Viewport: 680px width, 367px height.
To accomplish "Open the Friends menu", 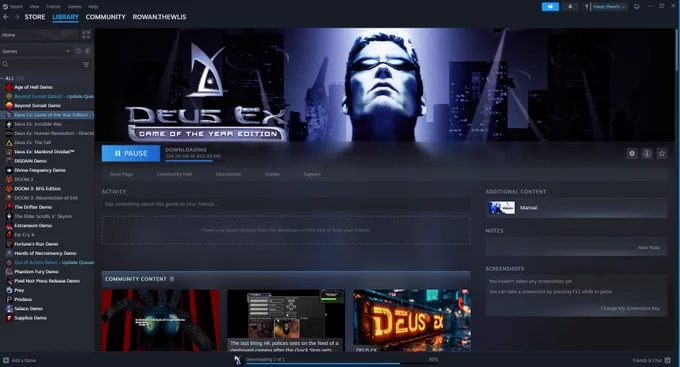I will tap(53, 7).
